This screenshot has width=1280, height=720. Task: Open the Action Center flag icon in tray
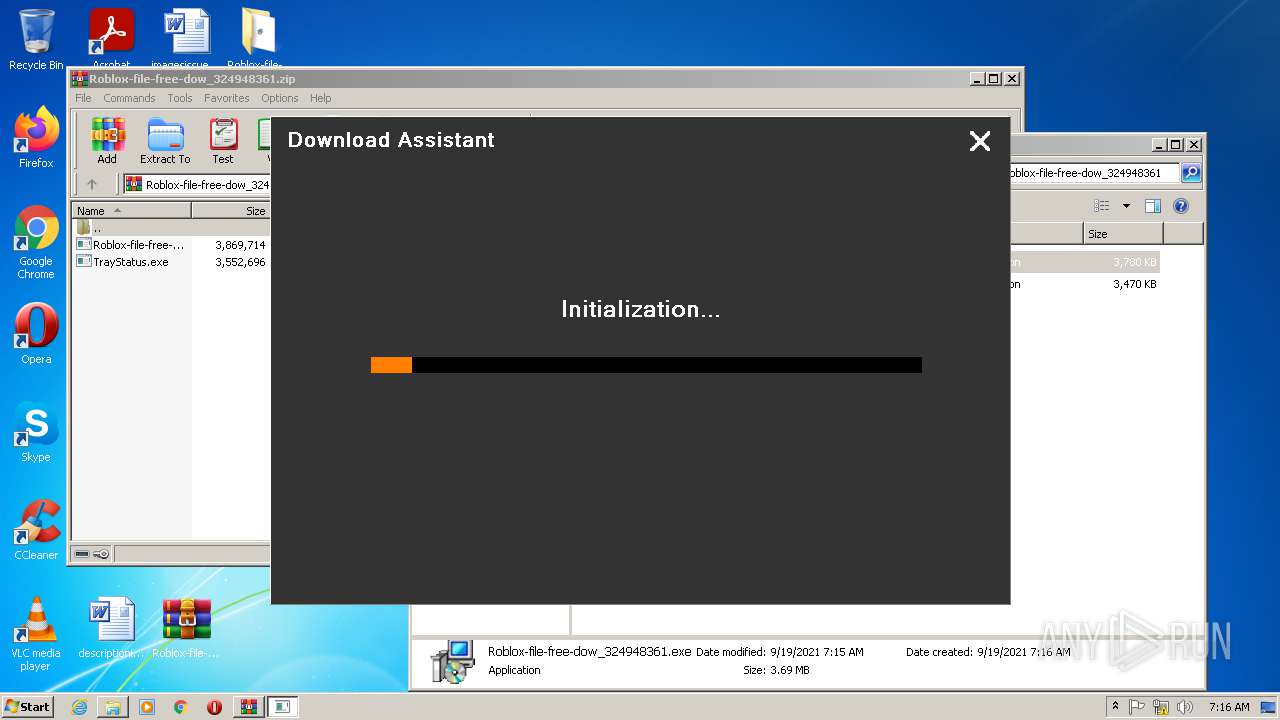tap(1137, 707)
